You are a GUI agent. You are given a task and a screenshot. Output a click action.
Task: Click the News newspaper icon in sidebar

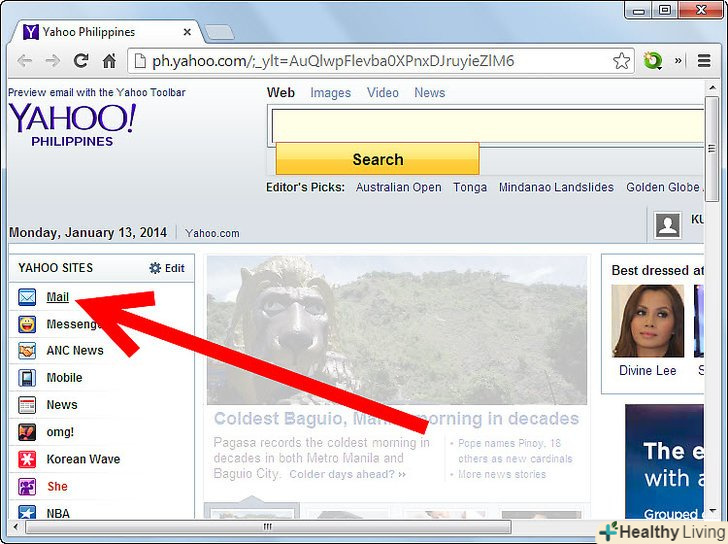[x=27, y=405]
